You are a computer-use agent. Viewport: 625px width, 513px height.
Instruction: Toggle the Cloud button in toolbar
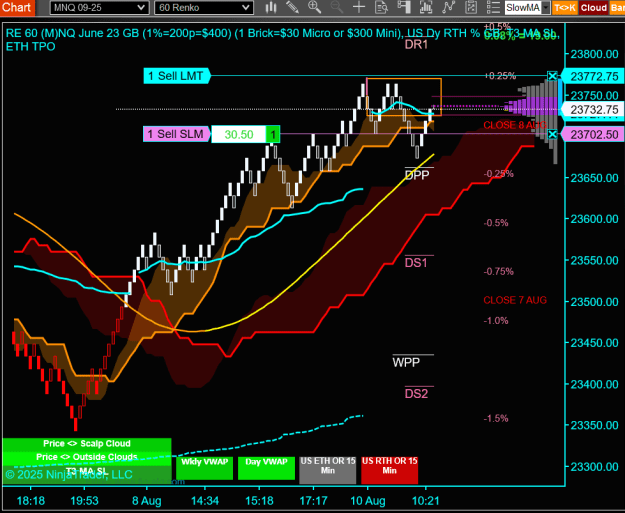[x=594, y=8]
